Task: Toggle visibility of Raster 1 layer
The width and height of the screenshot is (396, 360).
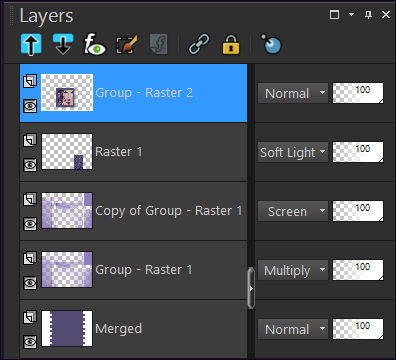Action: coord(30,165)
